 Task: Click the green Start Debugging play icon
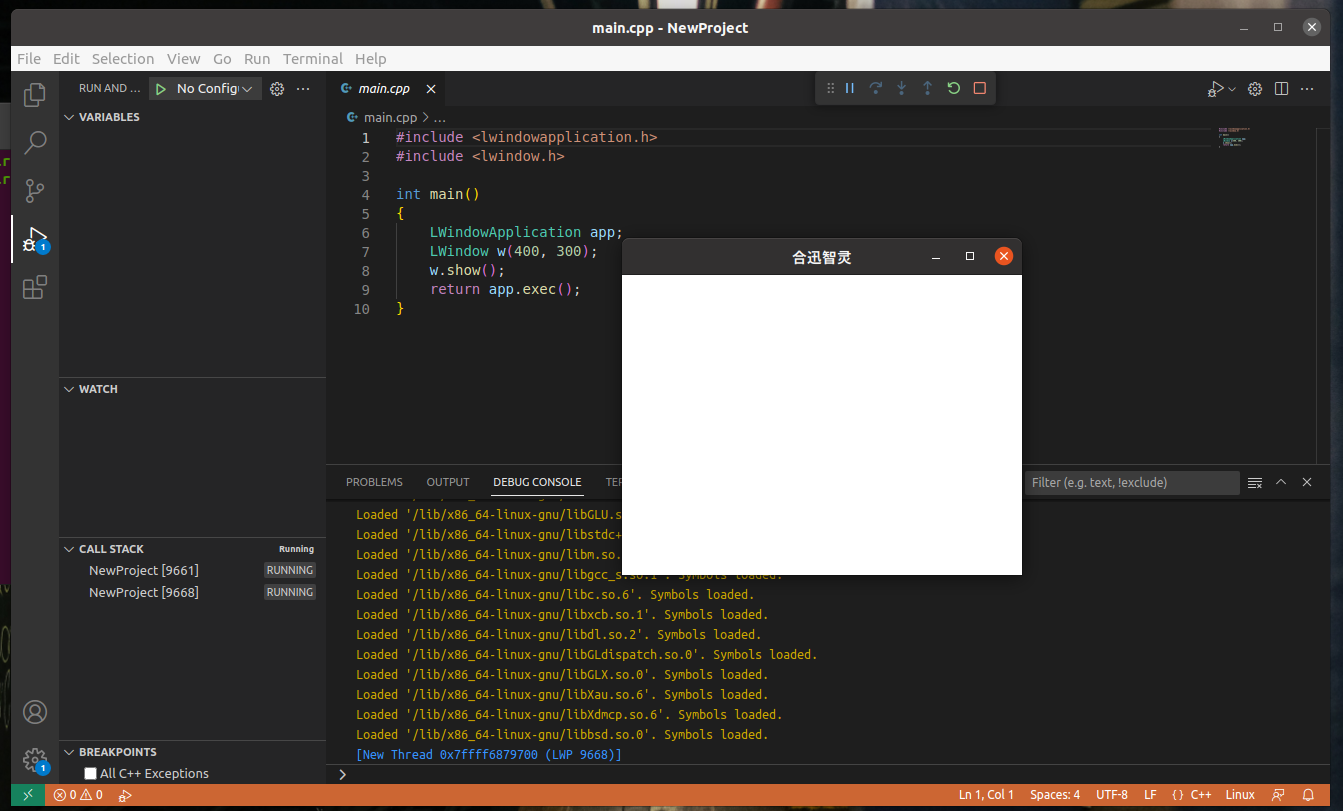160,89
